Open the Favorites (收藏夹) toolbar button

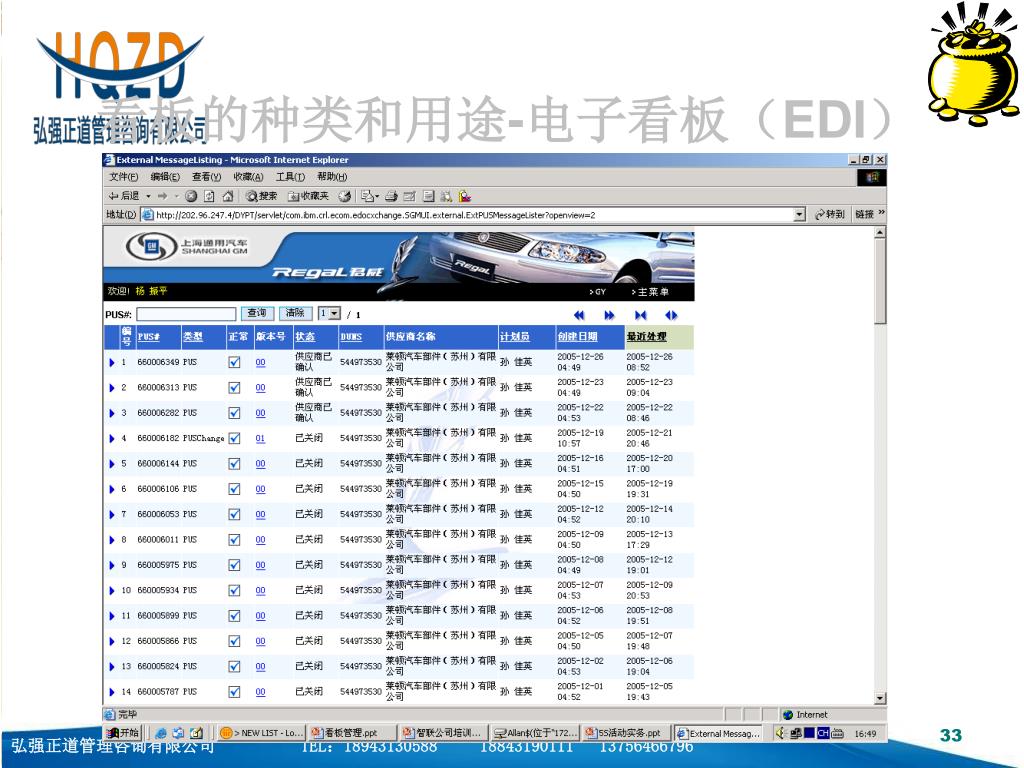coord(308,196)
